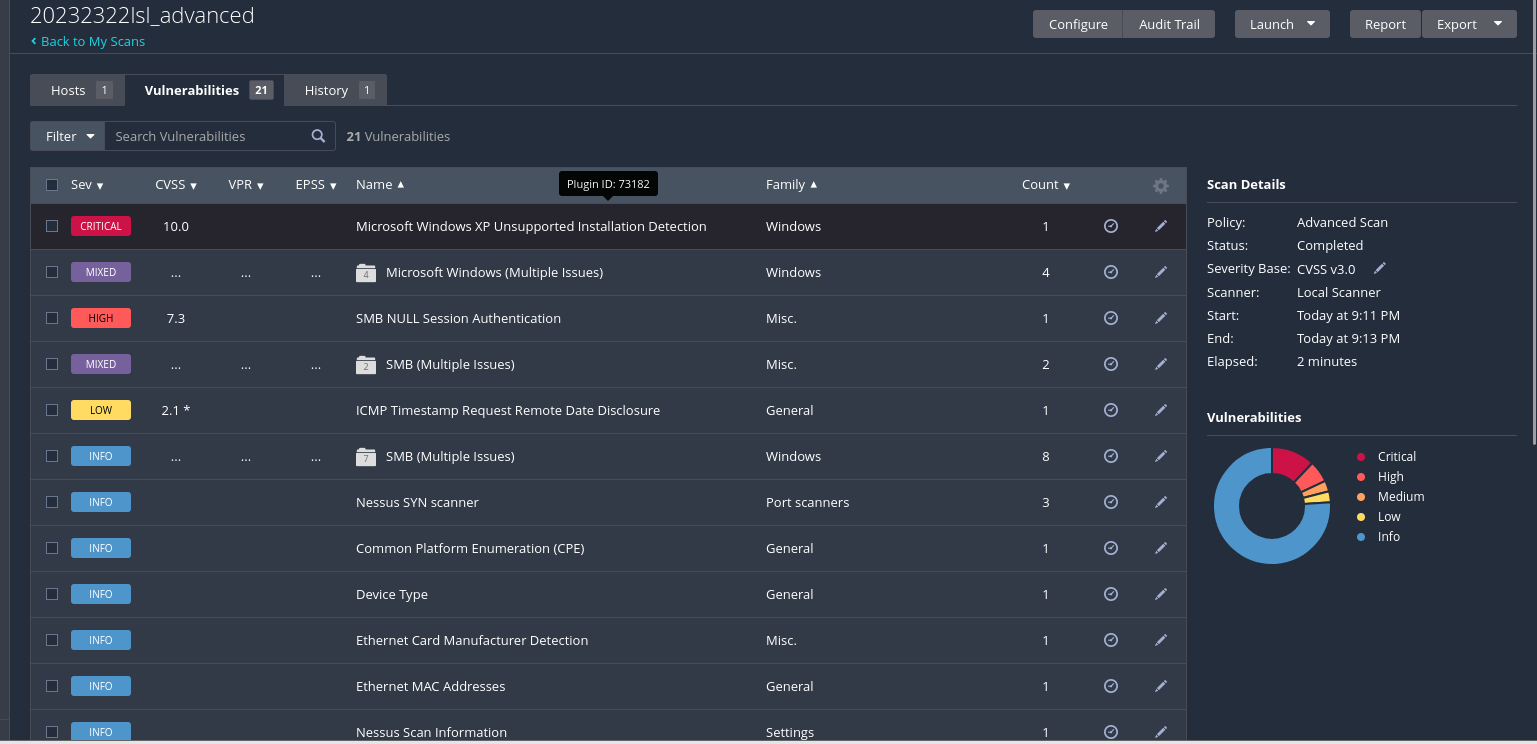
Task: Click the accept-risk circle icon for the Windows XP row
Action: 1110,226
